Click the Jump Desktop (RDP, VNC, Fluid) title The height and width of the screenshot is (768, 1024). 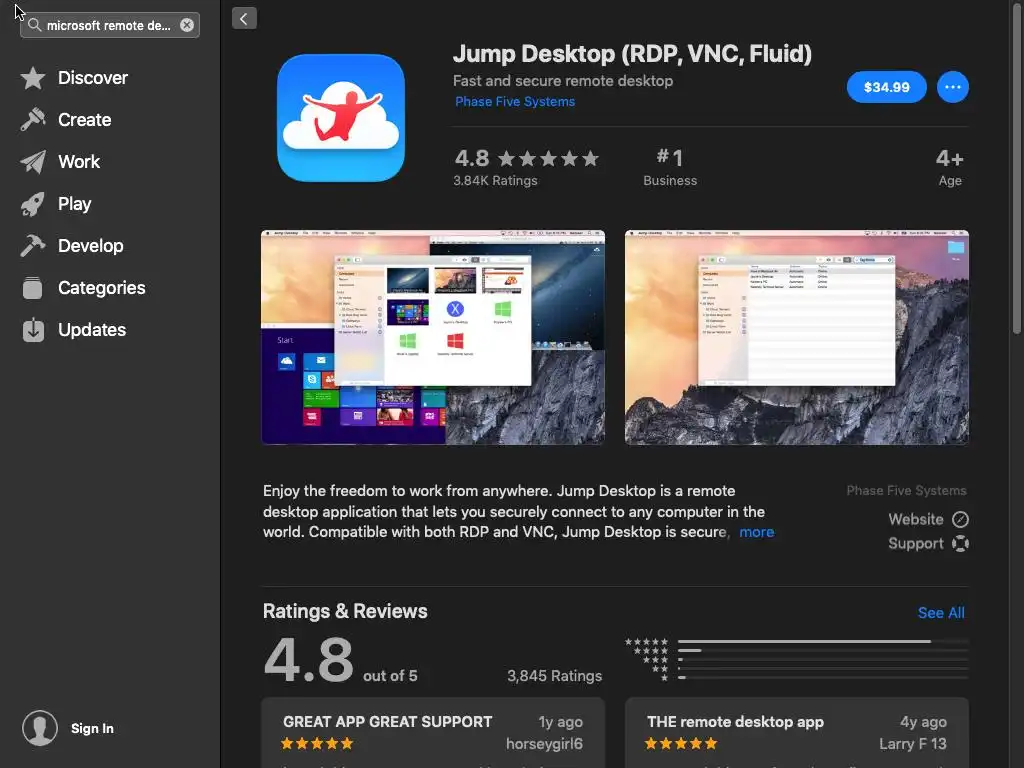point(632,54)
